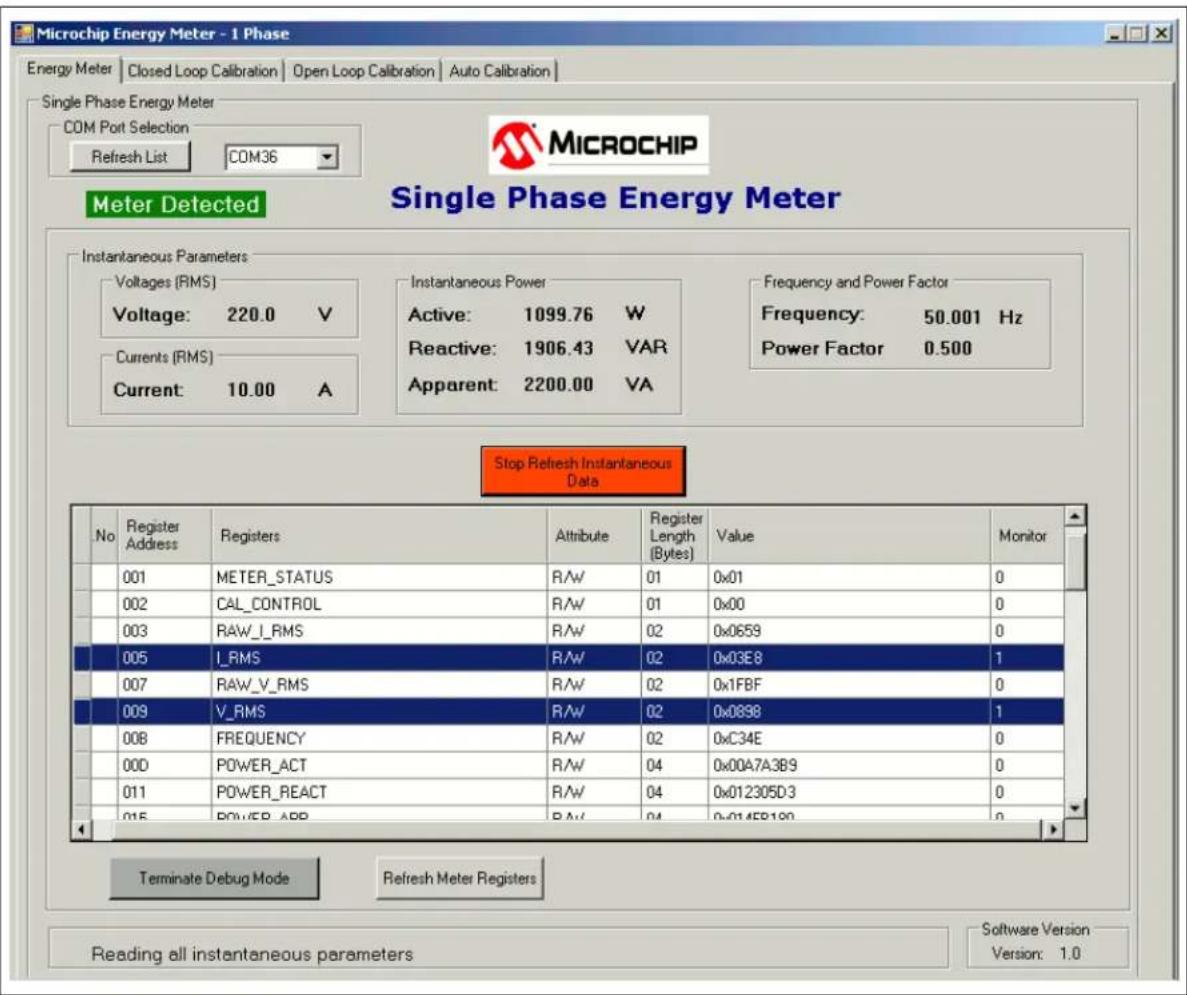Image resolution: width=1187 pixels, height=995 pixels.
Task: Select the POWER_ACT register cell
Action: [379, 766]
